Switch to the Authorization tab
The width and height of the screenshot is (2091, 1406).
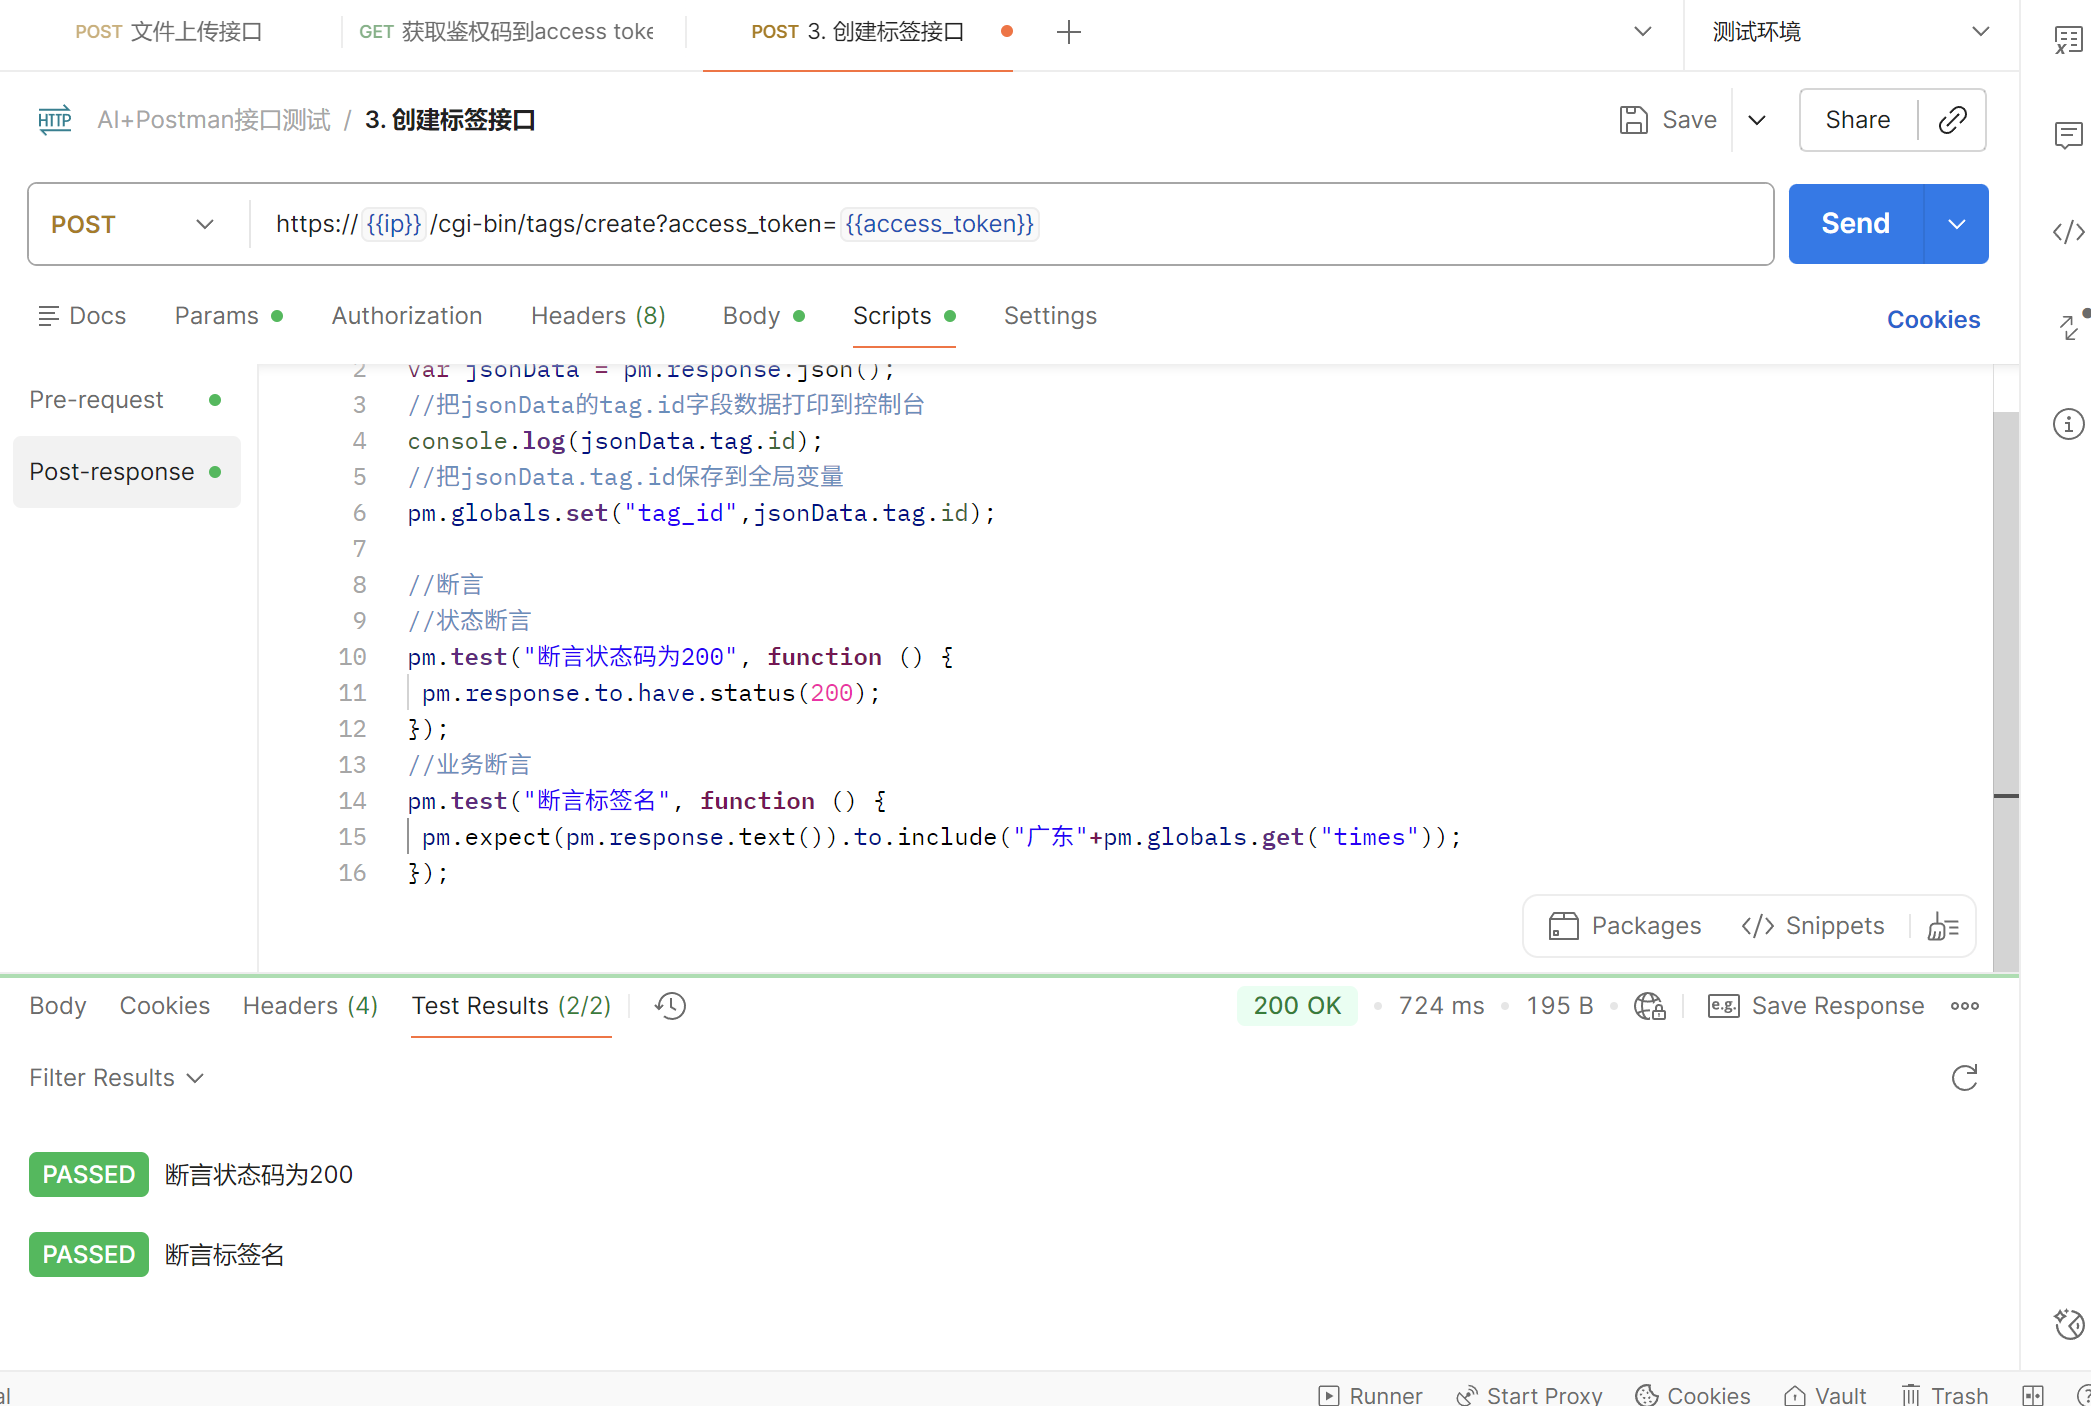tap(407, 316)
